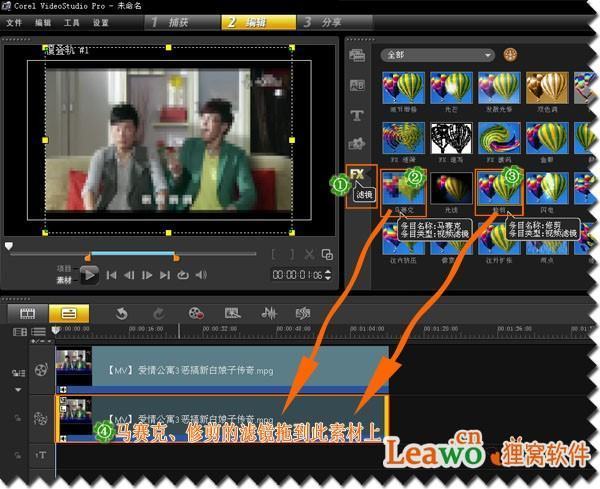Switch to the 分享 step tab
Viewport: 600px width, 489px height.
[x=331, y=21]
